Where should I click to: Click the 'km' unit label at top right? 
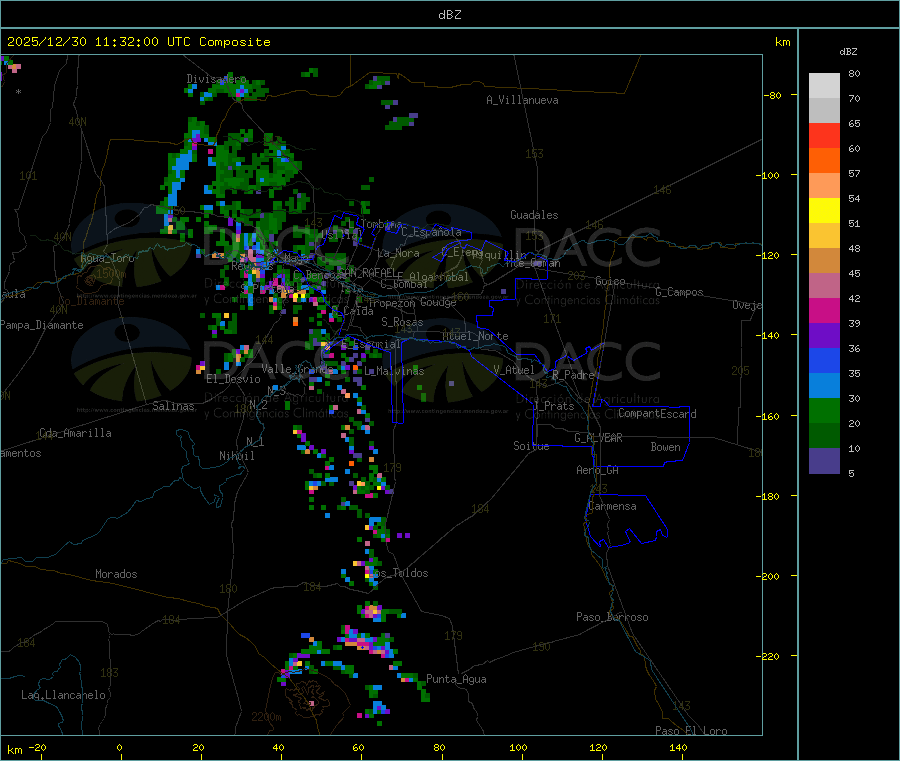coord(782,42)
